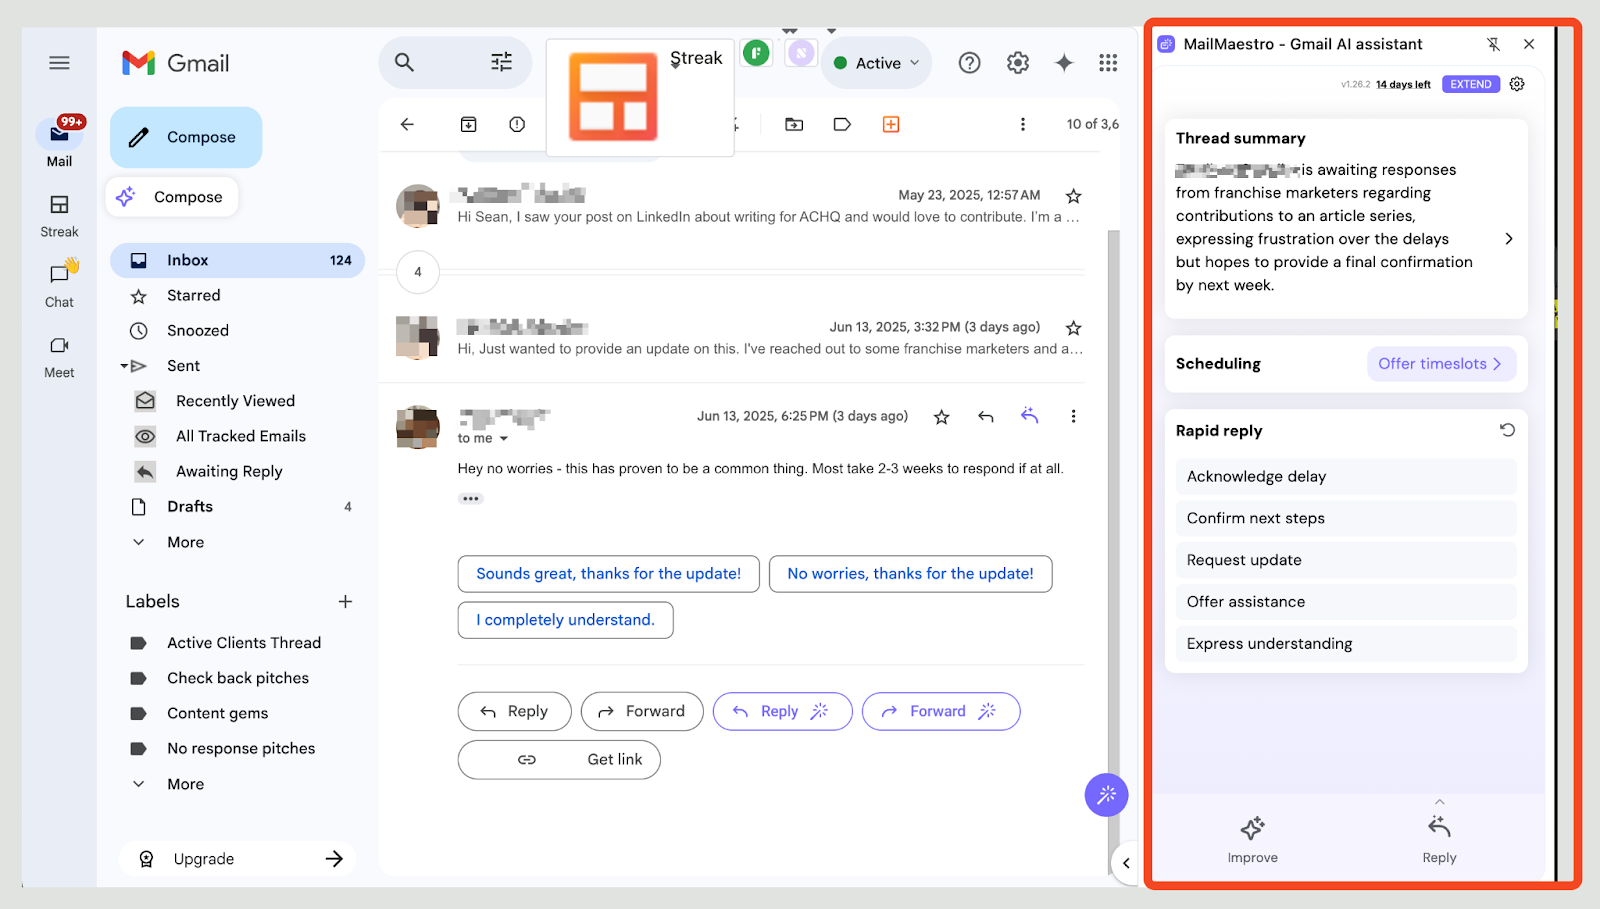Show search options filter icon
The height and width of the screenshot is (909, 1600).
tap(501, 62)
